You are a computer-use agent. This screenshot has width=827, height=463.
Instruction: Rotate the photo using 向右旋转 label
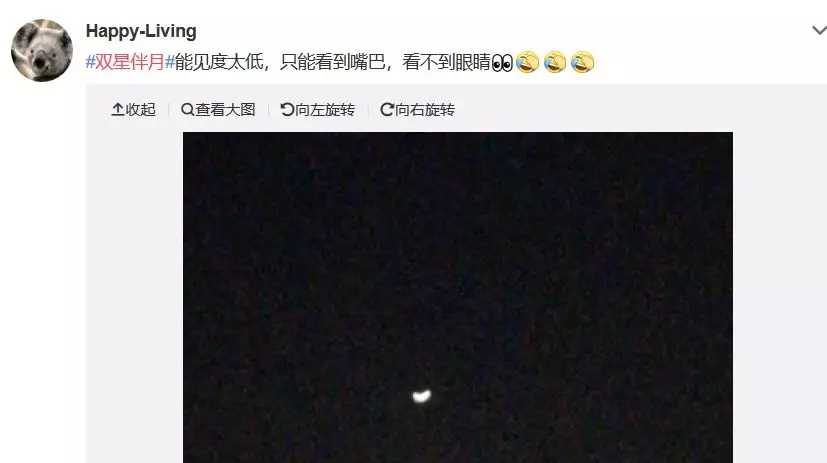click(x=425, y=110)
